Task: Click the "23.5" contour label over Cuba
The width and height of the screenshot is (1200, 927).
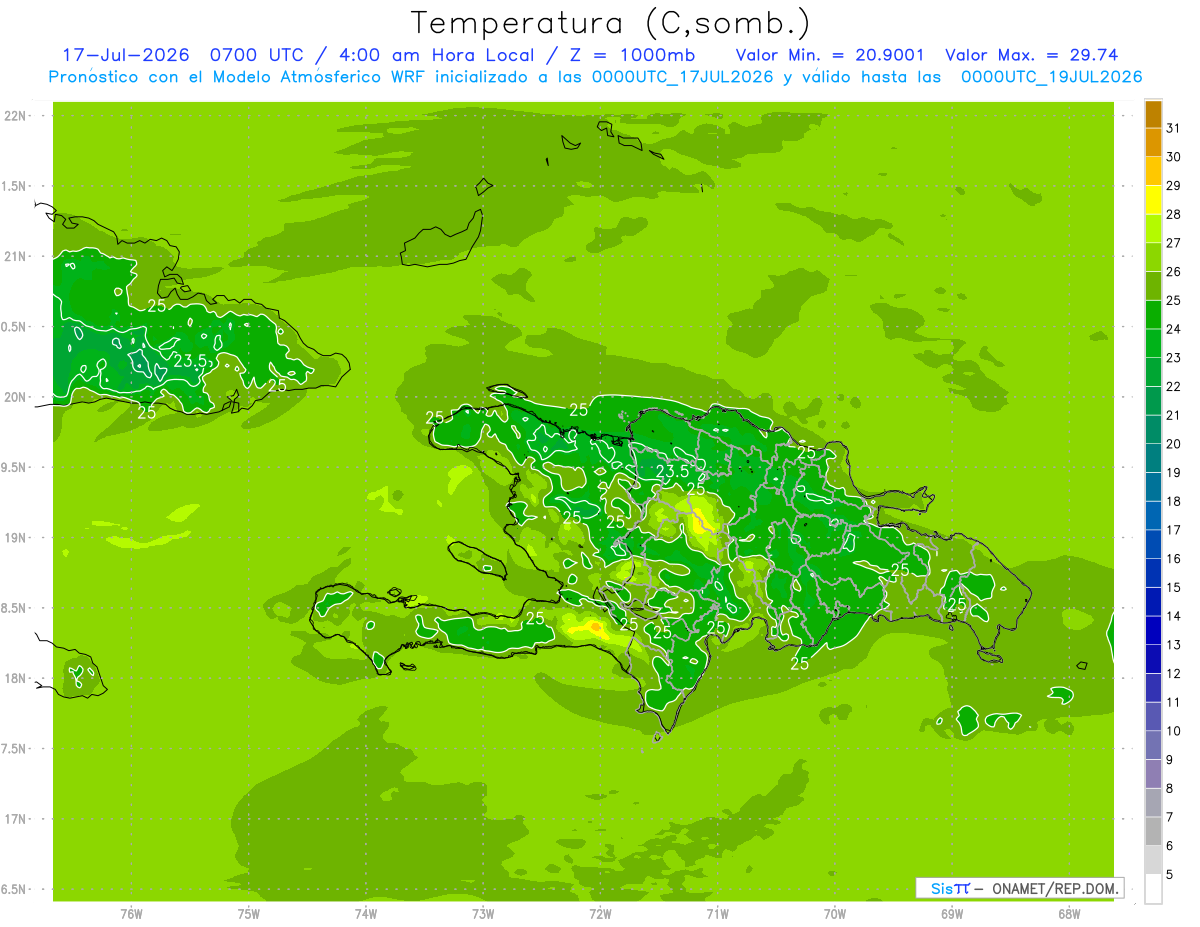Action: tap(190, 361)
